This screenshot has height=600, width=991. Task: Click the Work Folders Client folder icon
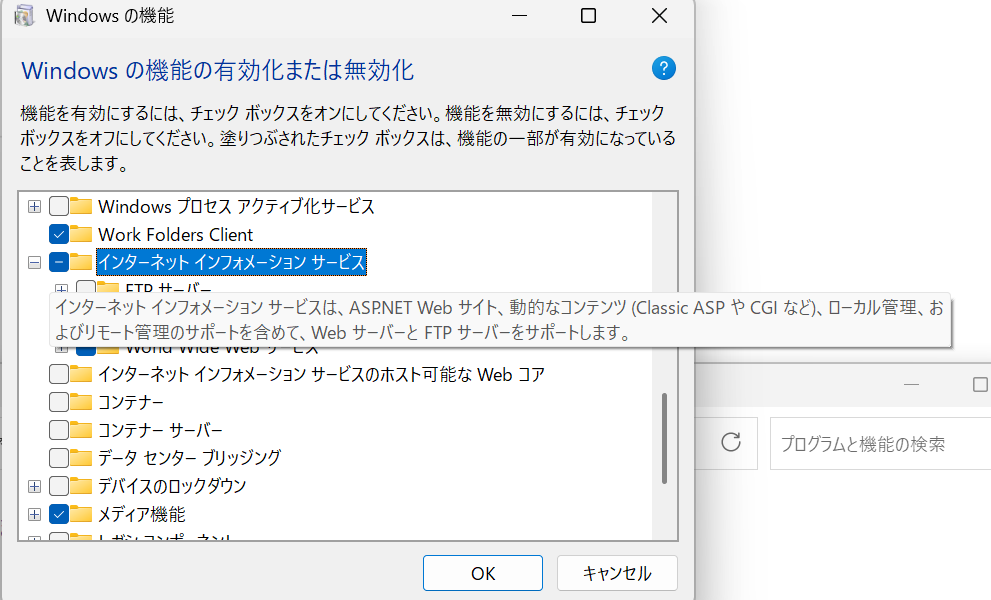coord(81,234)
